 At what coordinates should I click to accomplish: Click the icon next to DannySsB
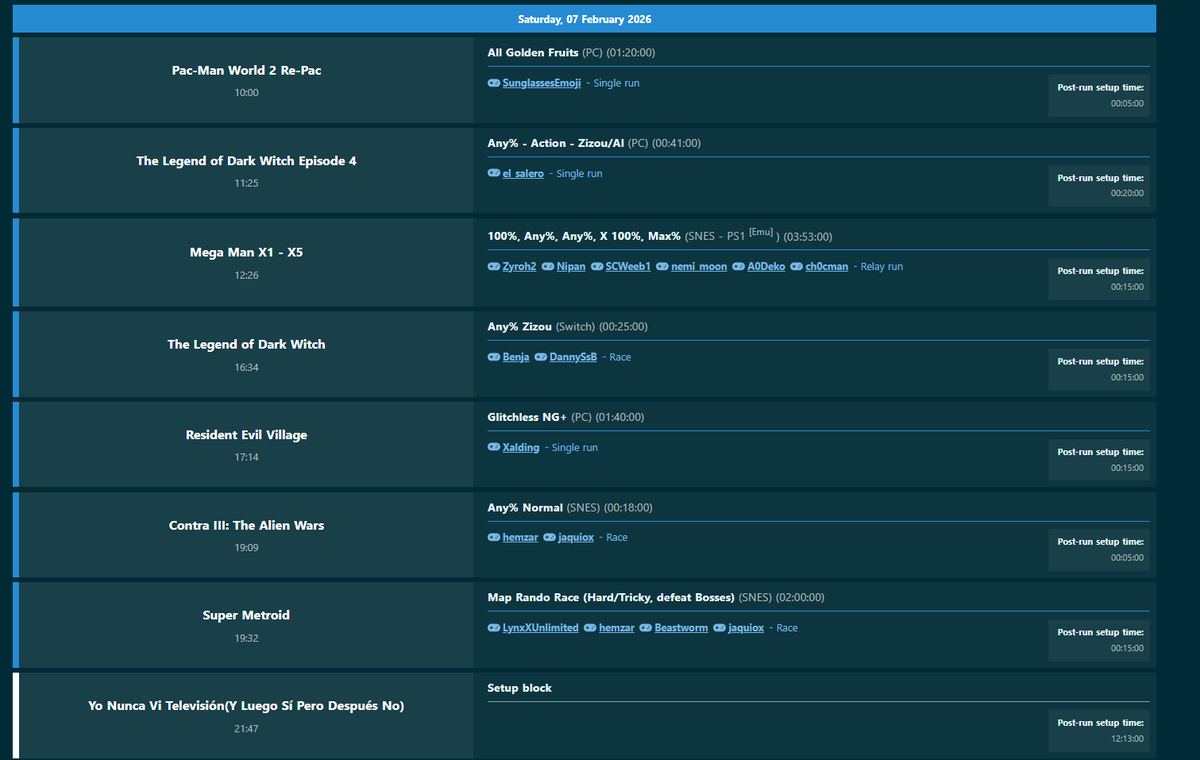tap(541, 357)
